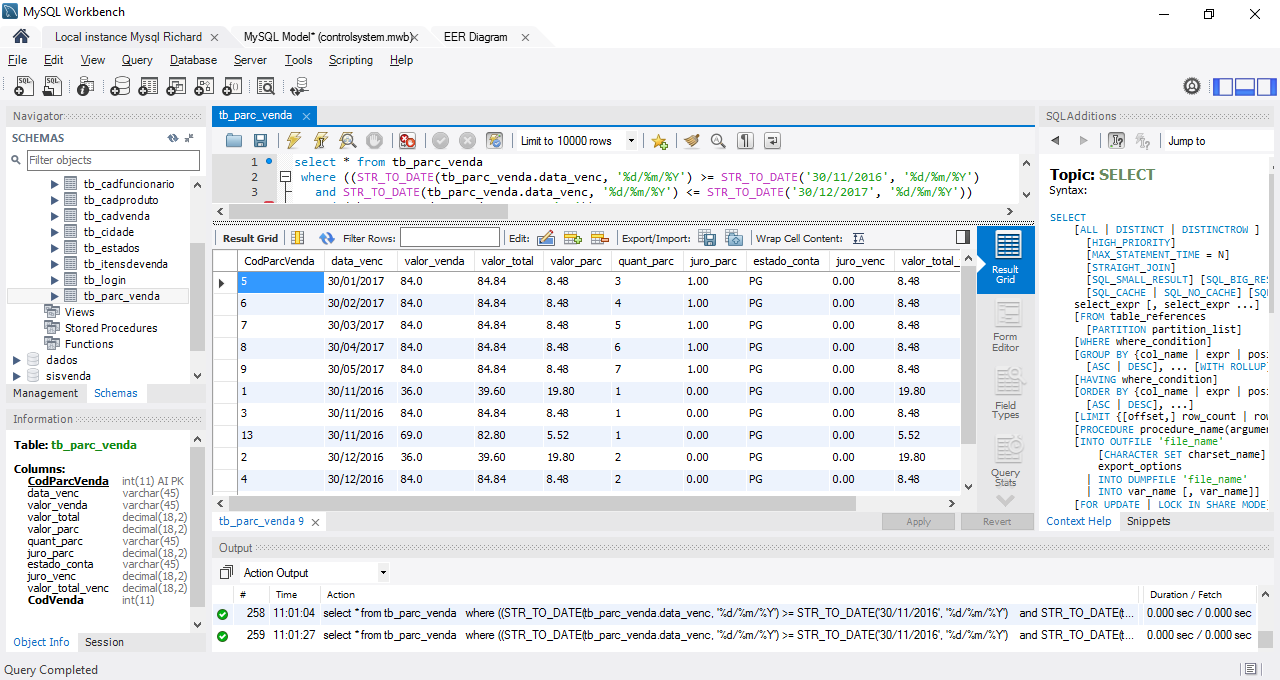The height and width of the screenshot is (680, 1280).
Task: Insert a new row icon
Action: [573, 238]
